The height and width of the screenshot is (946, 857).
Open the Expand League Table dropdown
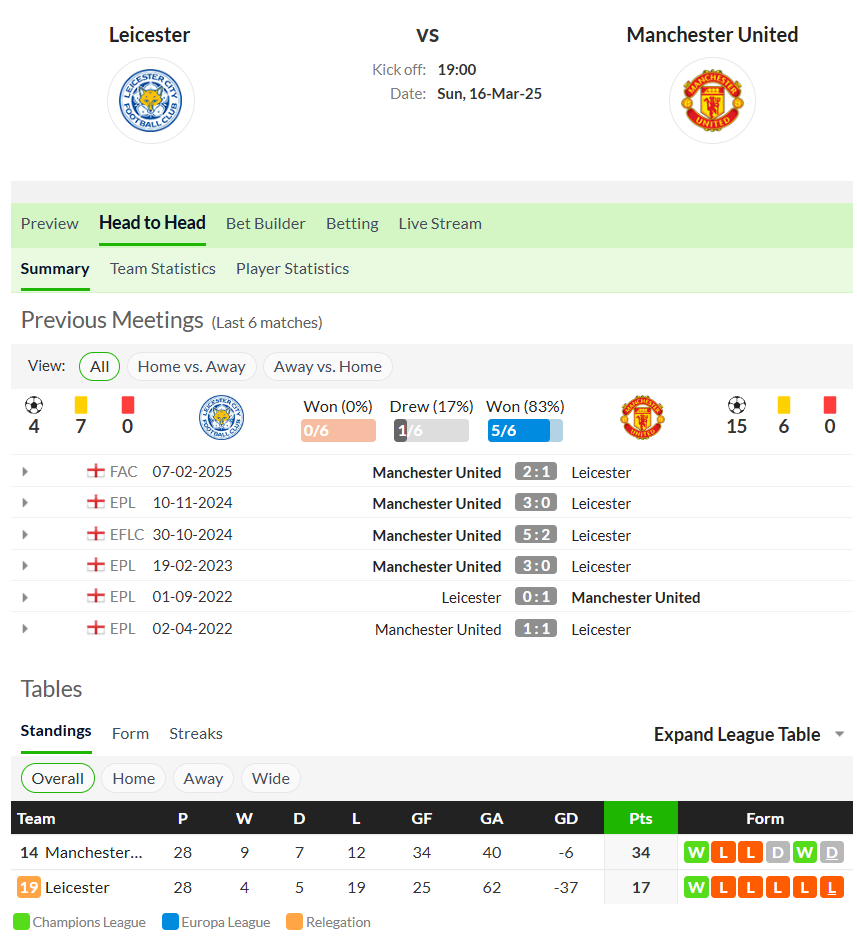pyautogui.click(x=748, y=734)
